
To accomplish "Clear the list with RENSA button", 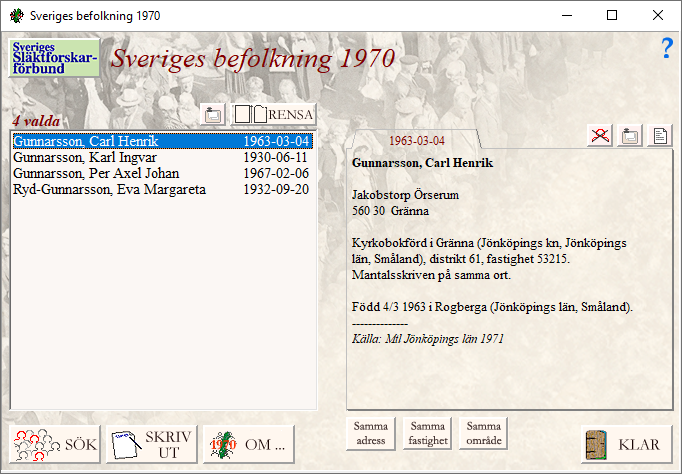I will 274,115.
